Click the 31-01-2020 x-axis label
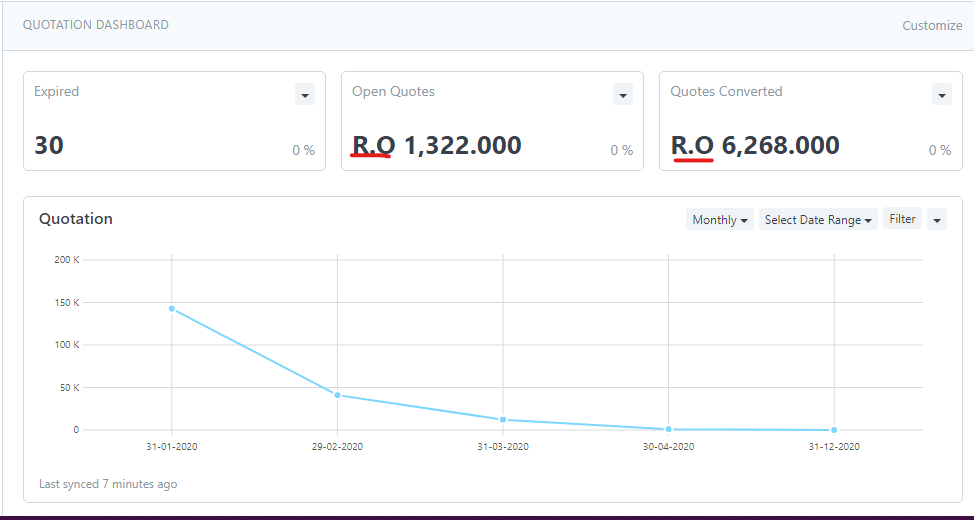Screen dimensions: 974x520 coord(171,447)
